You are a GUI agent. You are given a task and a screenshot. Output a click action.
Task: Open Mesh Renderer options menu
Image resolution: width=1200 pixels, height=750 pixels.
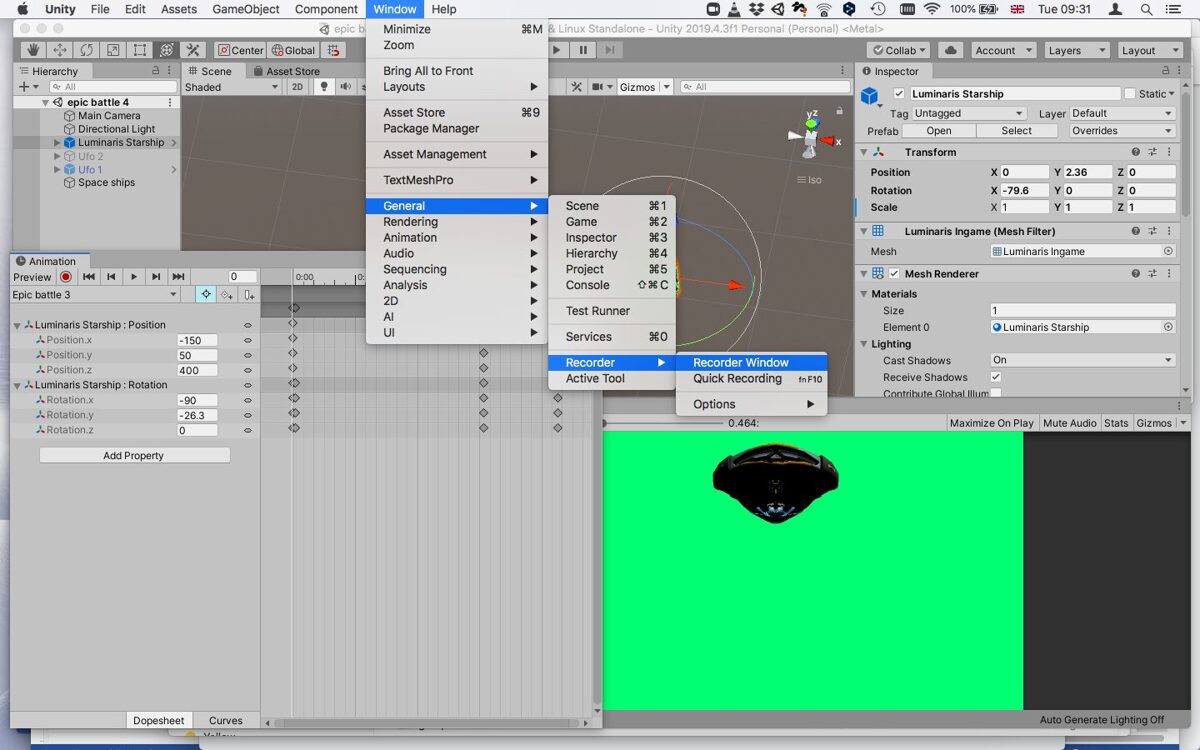point(1168,273)
